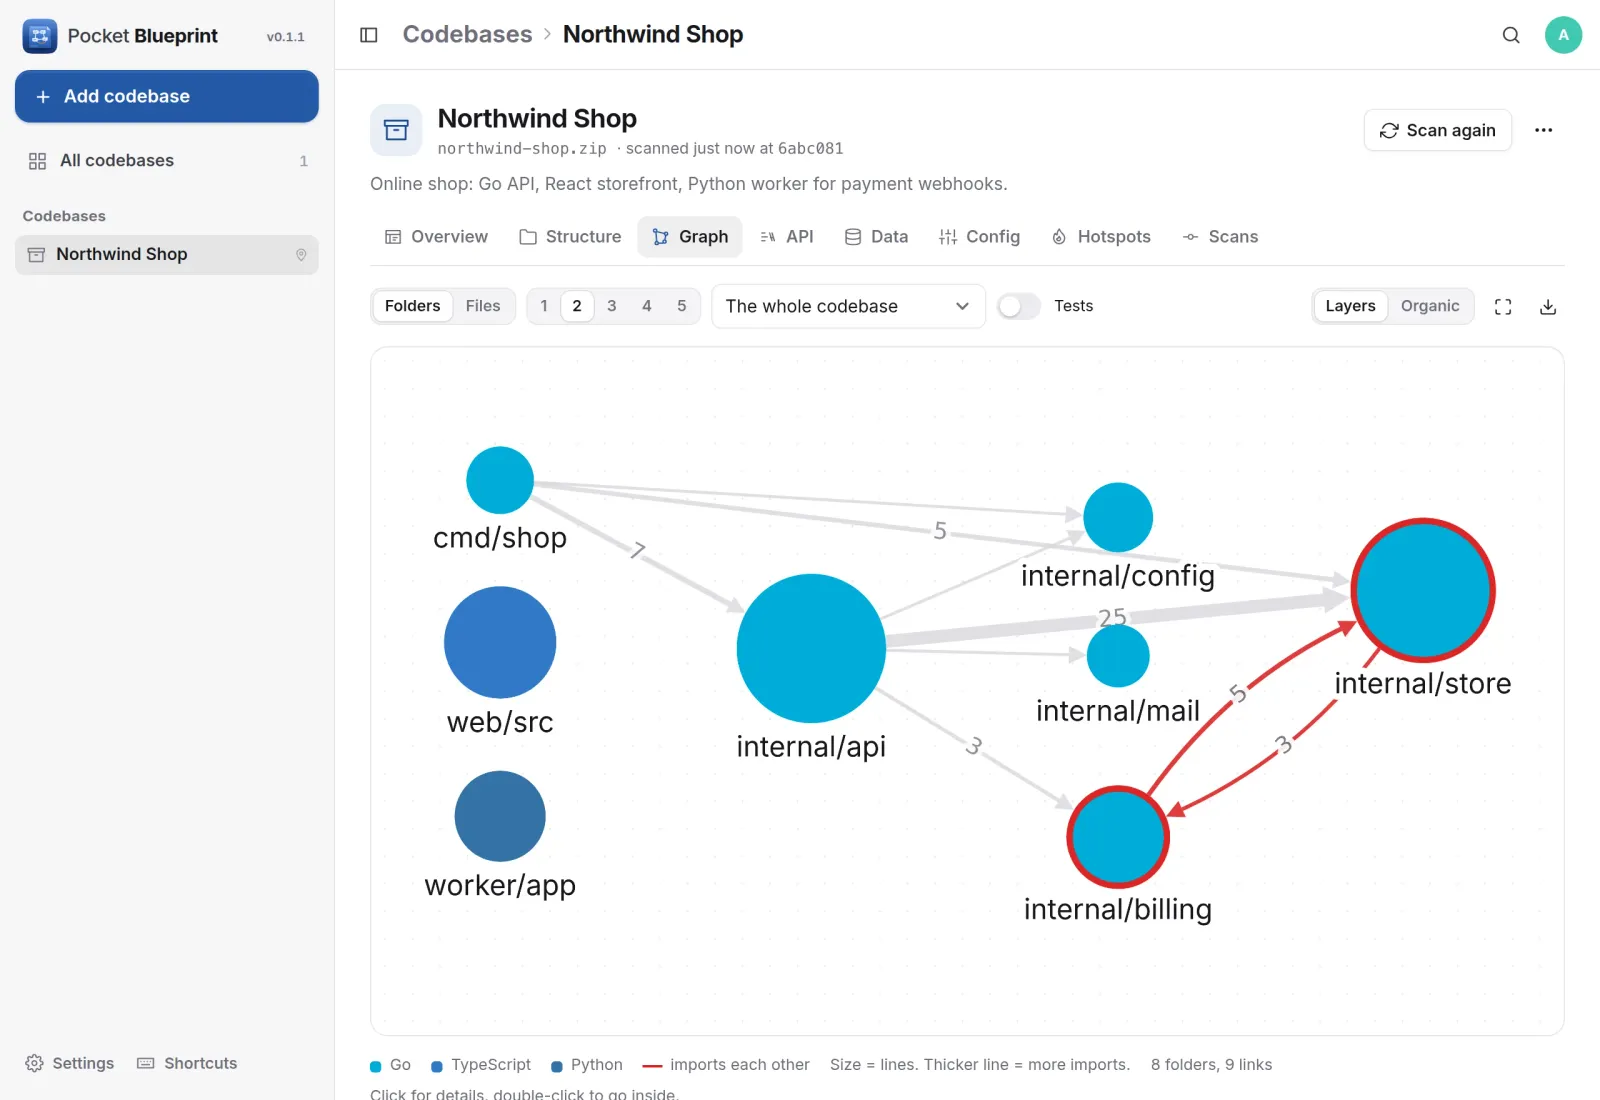Open search with the magnifier icon
The image size is (1600, 1100).
1511,35
